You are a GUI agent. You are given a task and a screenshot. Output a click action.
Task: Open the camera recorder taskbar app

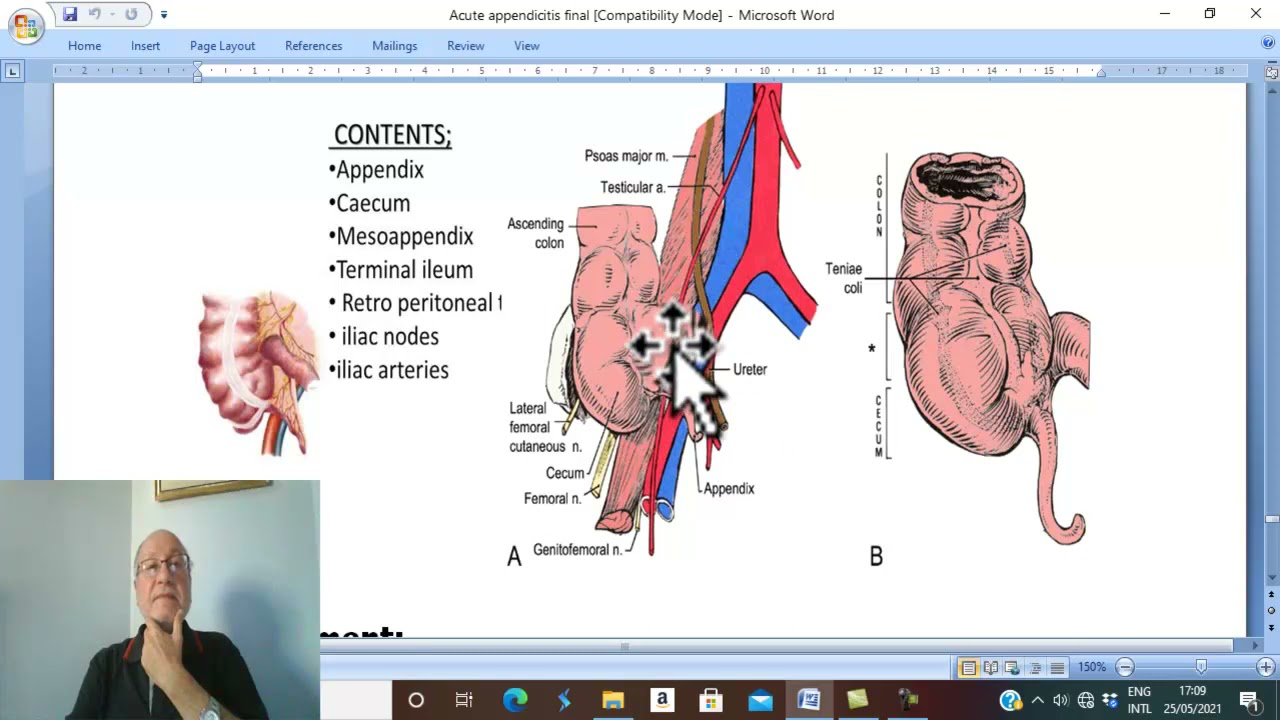pyautogui.click(x=907, y=700)
